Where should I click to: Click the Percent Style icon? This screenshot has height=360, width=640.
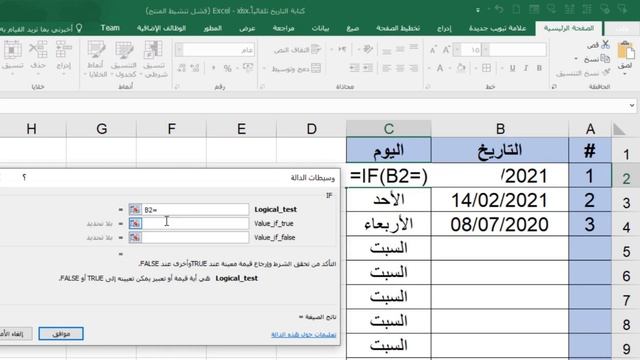(228, 68)
